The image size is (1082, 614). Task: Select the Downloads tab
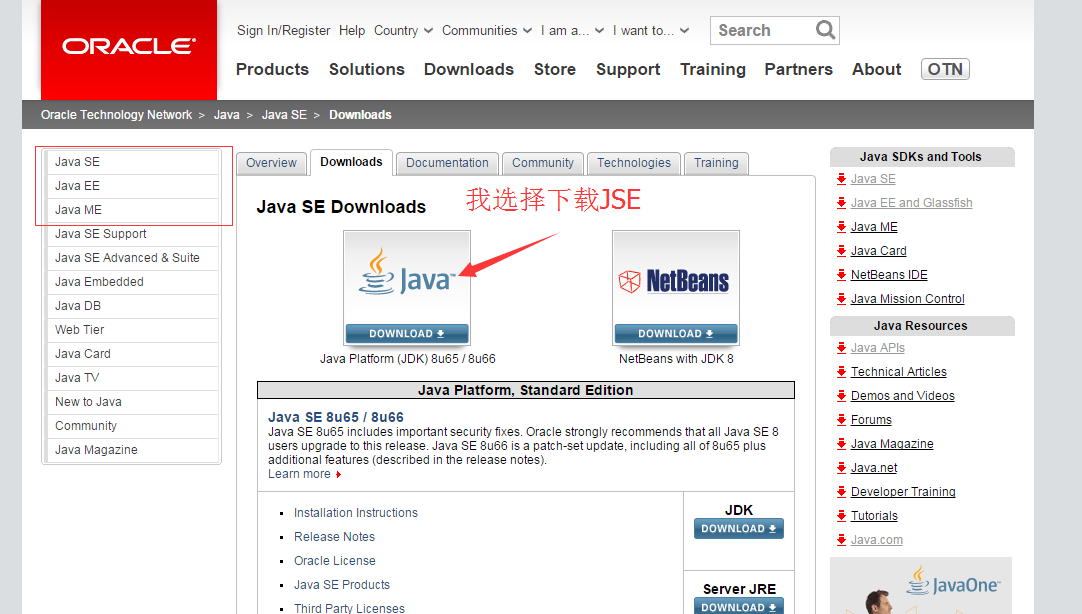coord(351,162)
